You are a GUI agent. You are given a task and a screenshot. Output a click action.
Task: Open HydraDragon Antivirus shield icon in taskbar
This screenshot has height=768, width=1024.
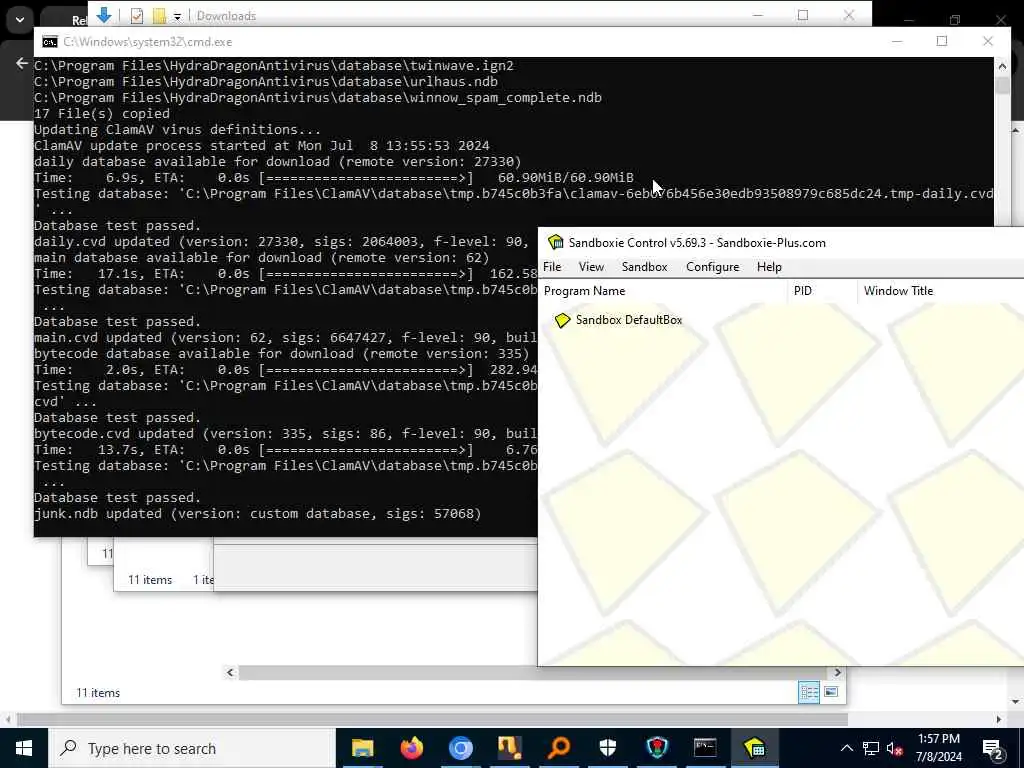(x=656, y=748)
